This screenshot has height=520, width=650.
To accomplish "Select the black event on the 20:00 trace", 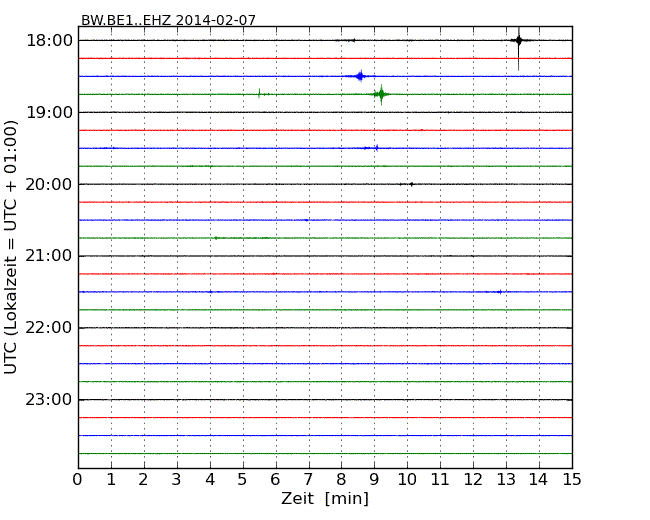I will 411,184.
